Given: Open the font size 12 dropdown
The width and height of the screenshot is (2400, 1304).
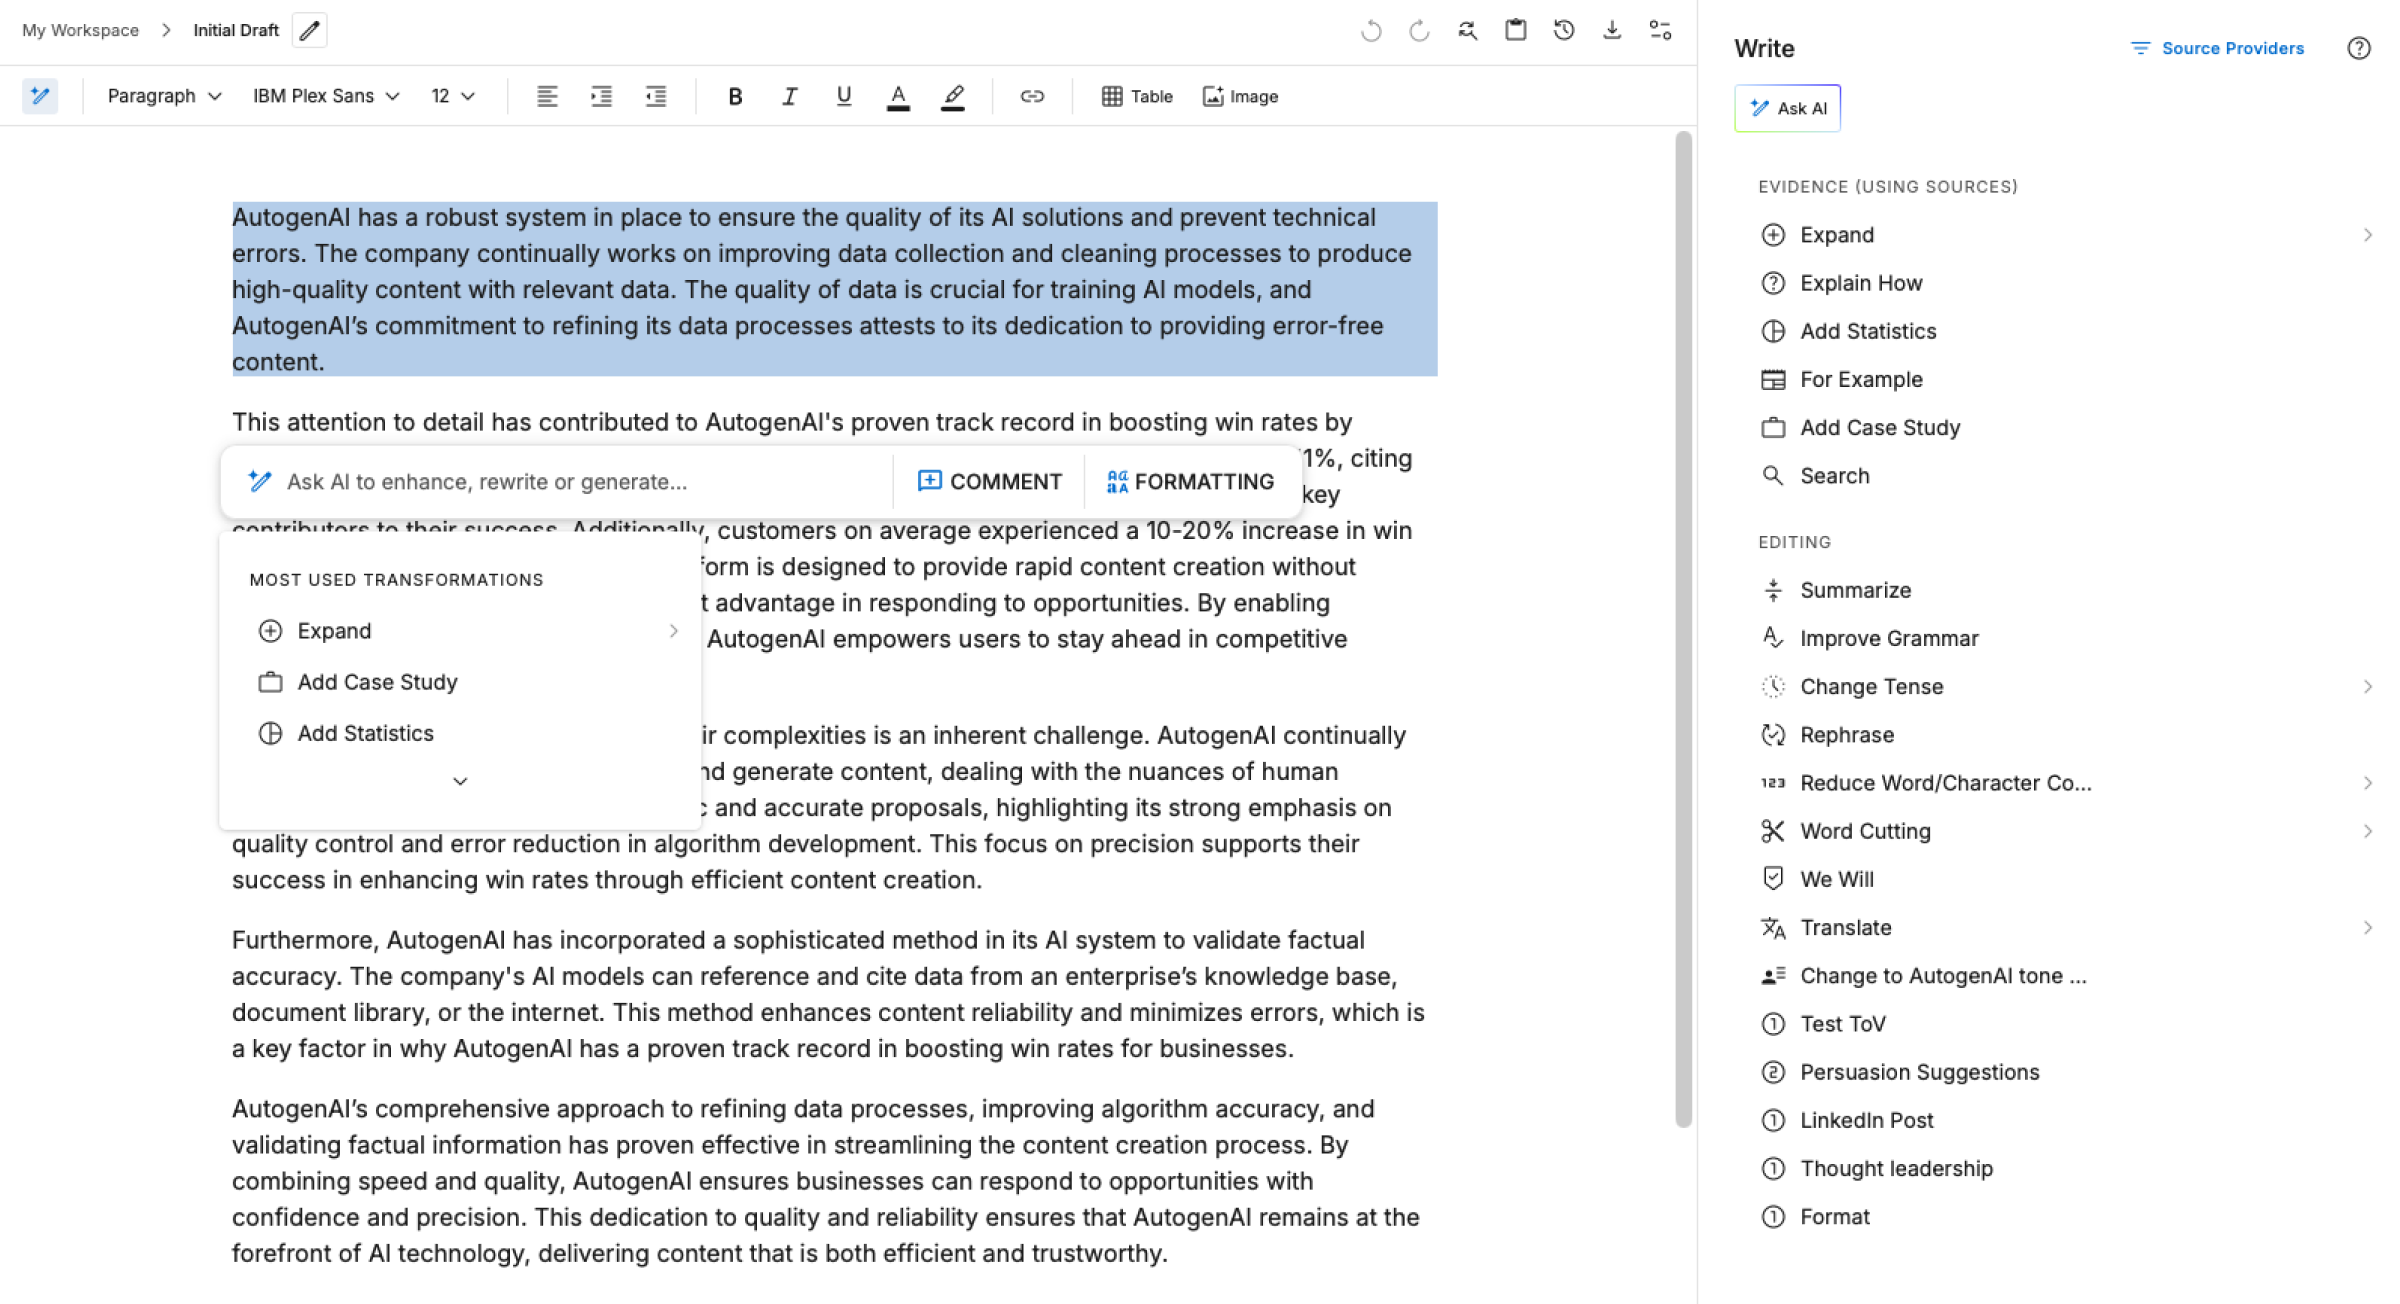Looking at the screenshot, I should click(453, 96).
